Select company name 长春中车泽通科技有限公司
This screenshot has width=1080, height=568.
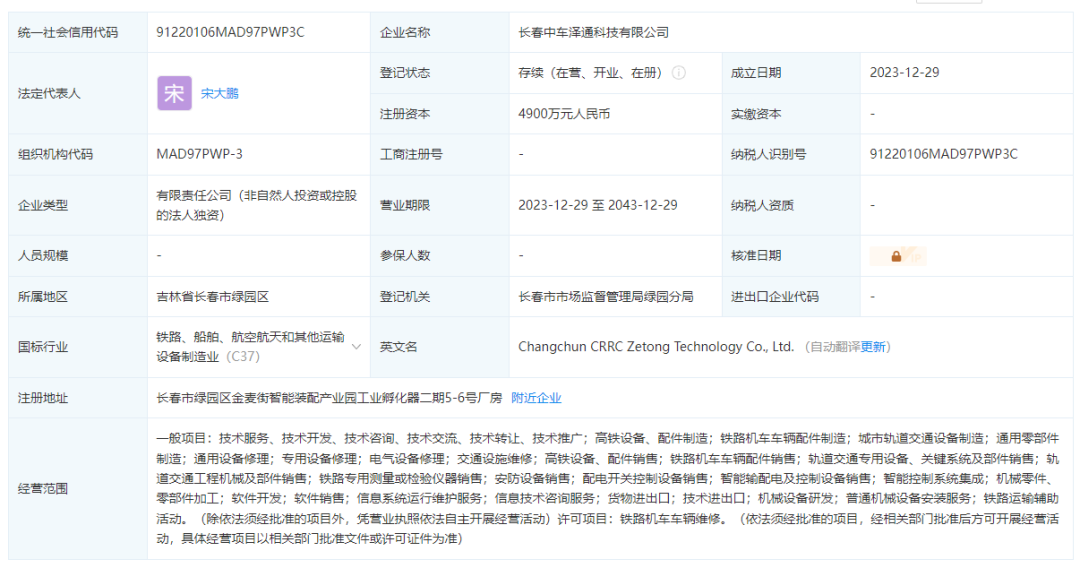(x=593, y=32)
